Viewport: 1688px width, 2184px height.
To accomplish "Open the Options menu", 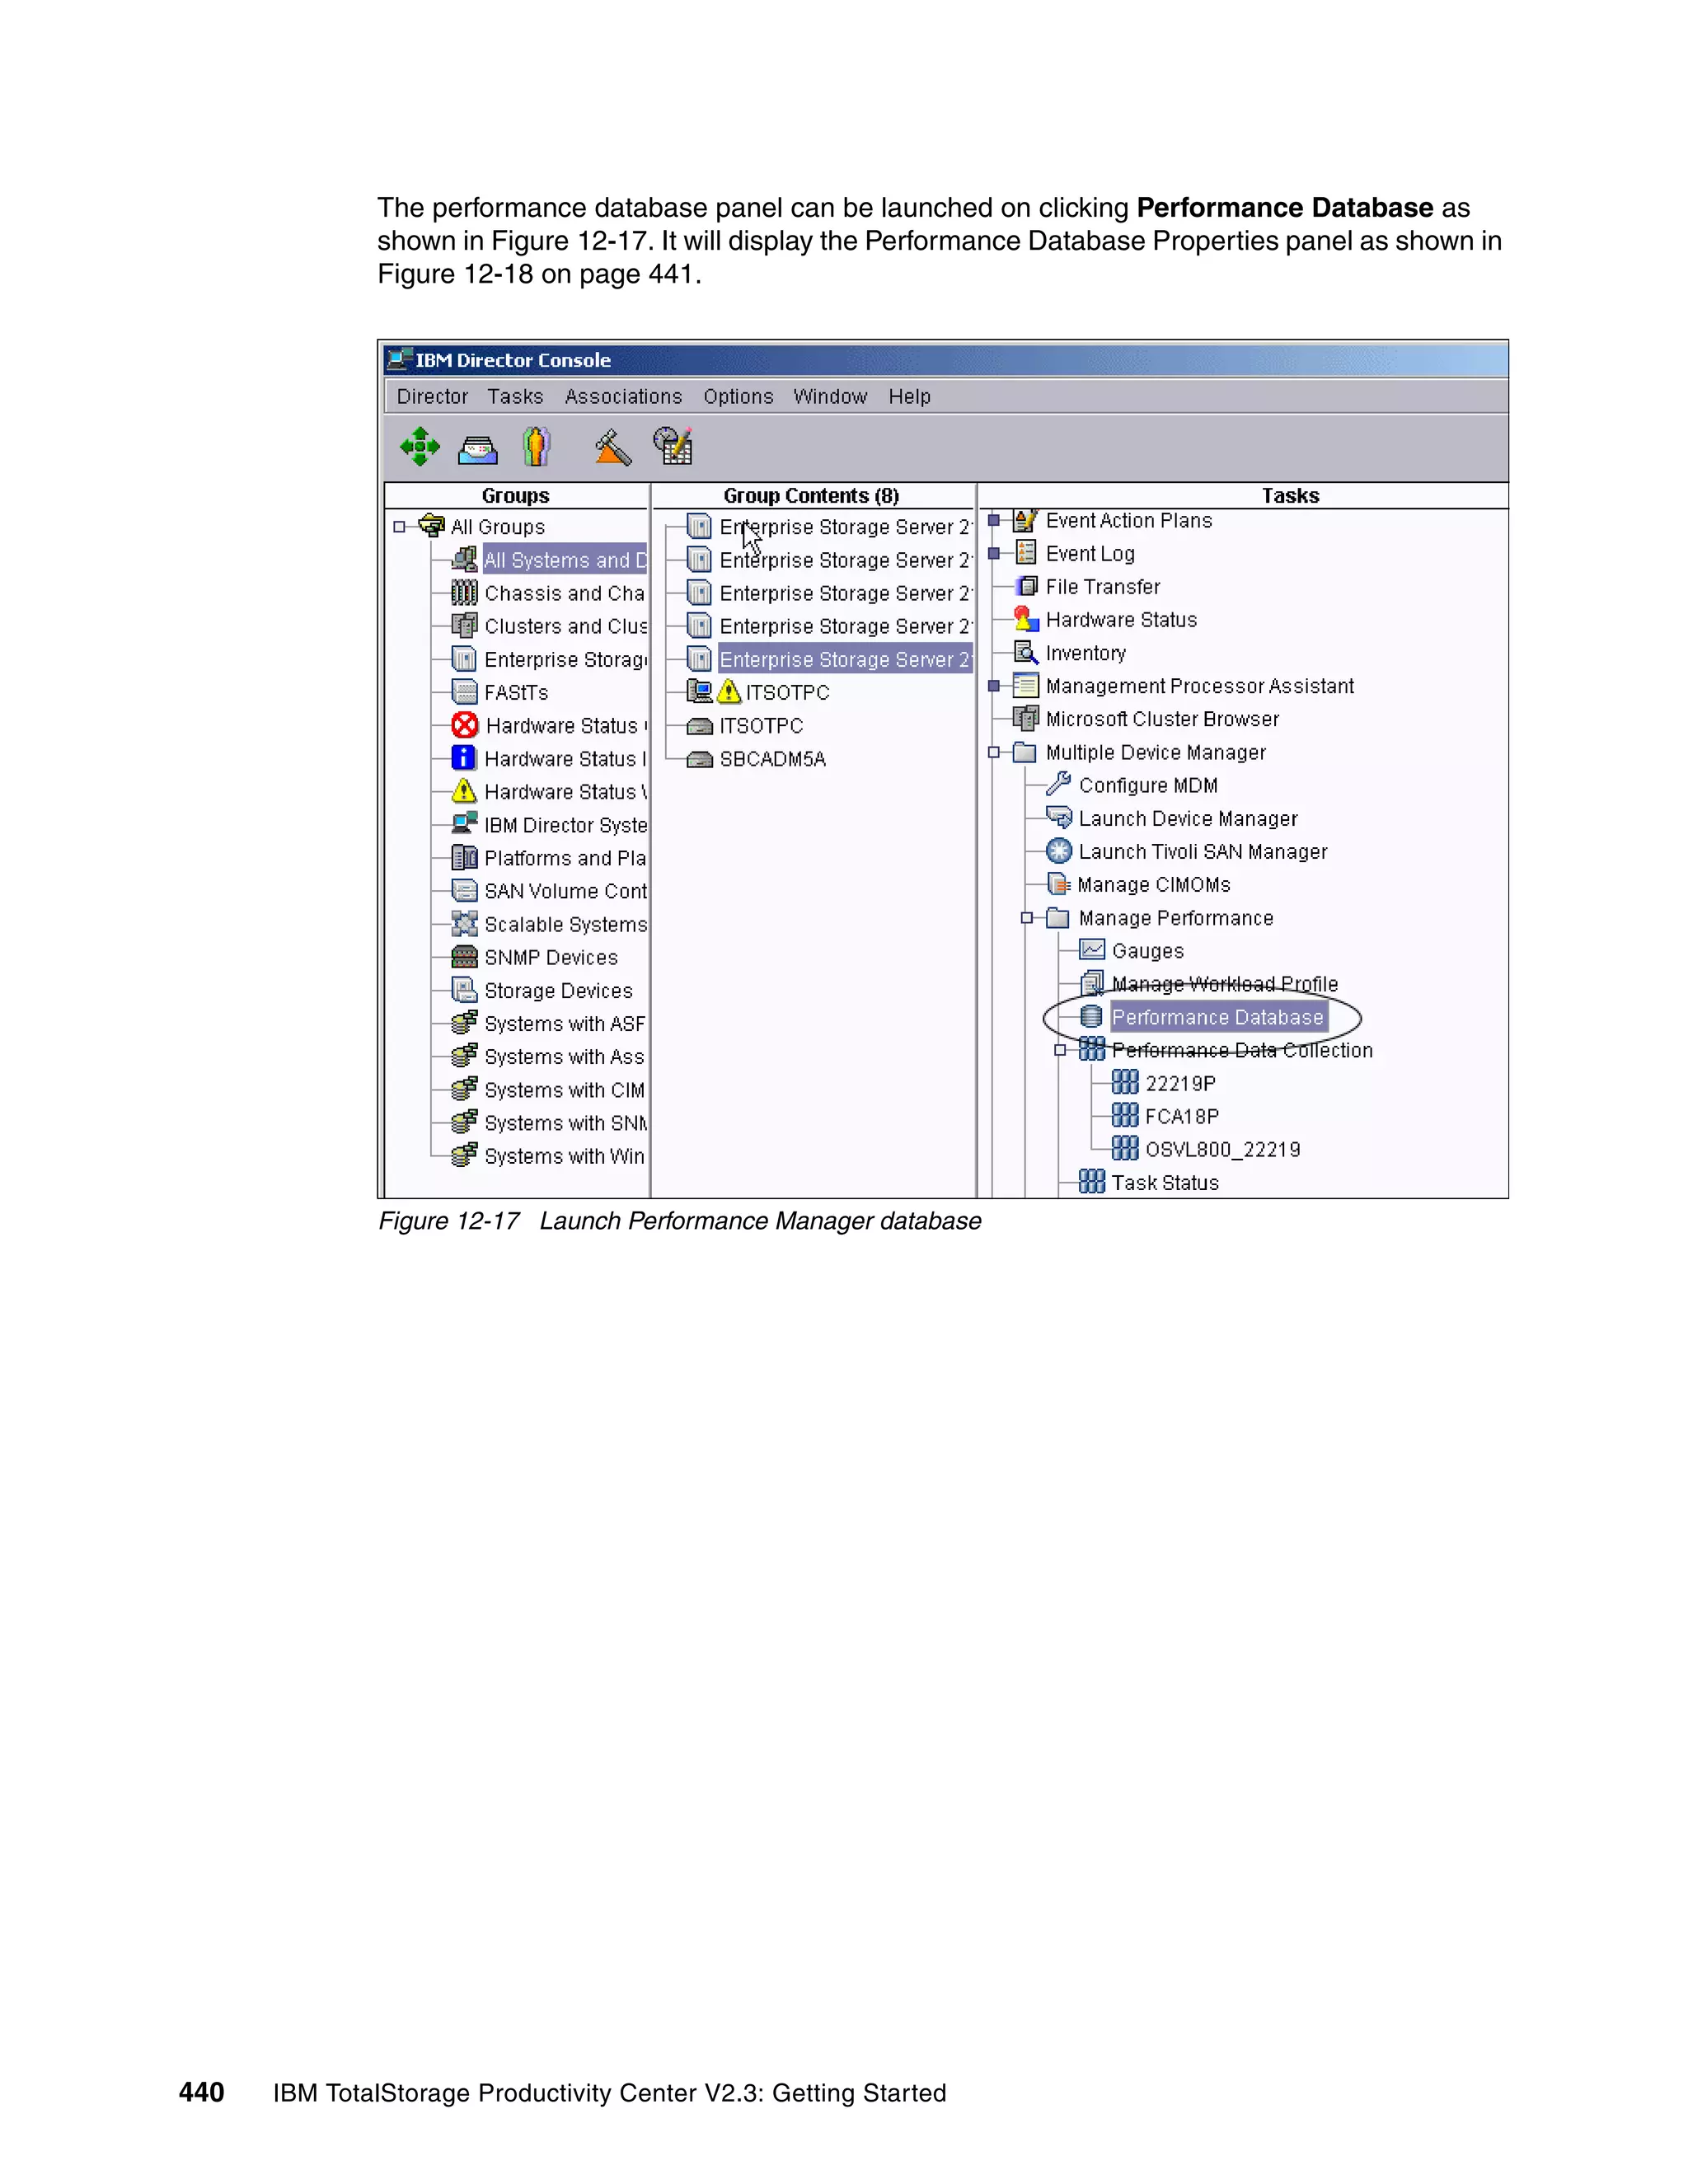I will pos(738,397).
